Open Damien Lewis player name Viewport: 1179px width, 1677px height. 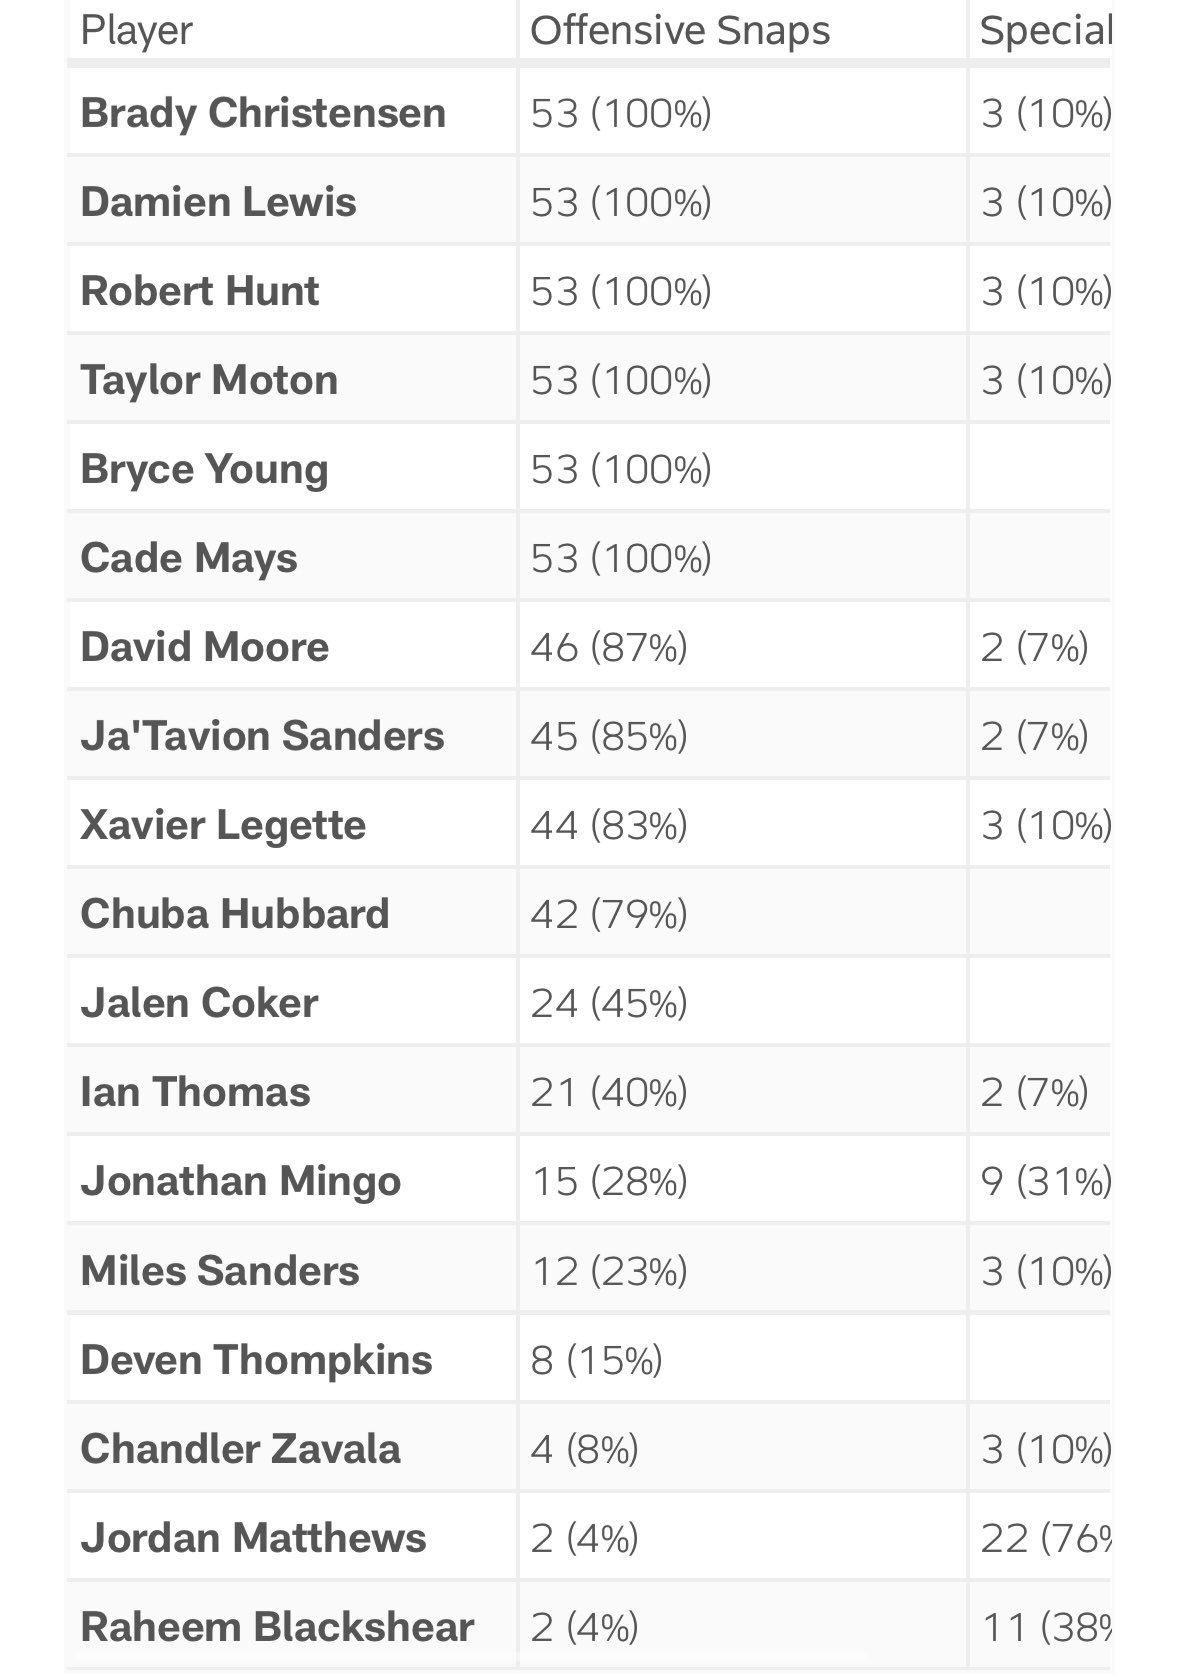coord(218,201)
